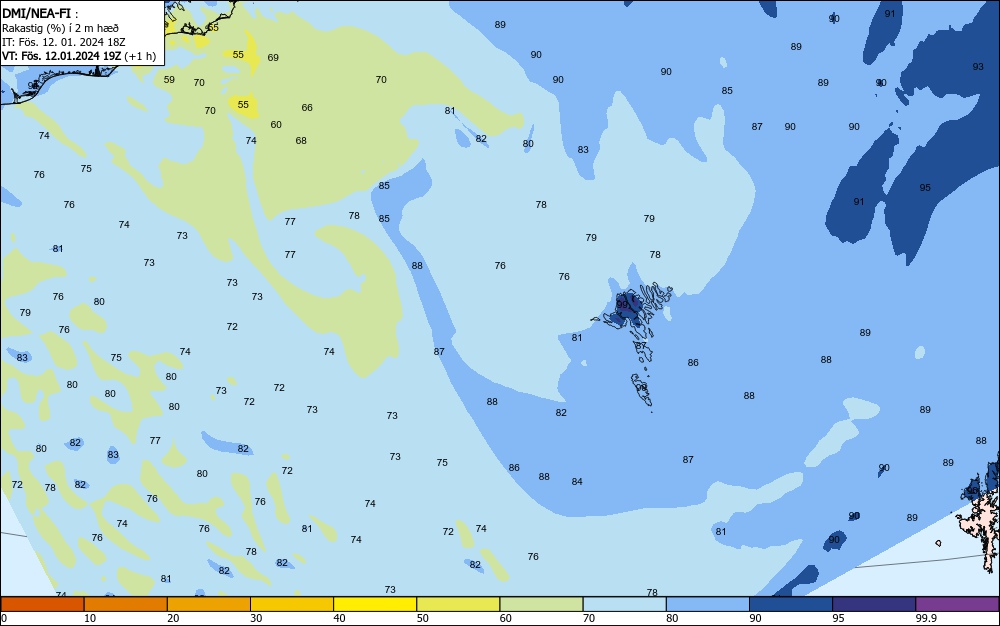Click the humidity value "68" on the map
This screenshot has width=1000, height=626.
[x=301, y=140]
